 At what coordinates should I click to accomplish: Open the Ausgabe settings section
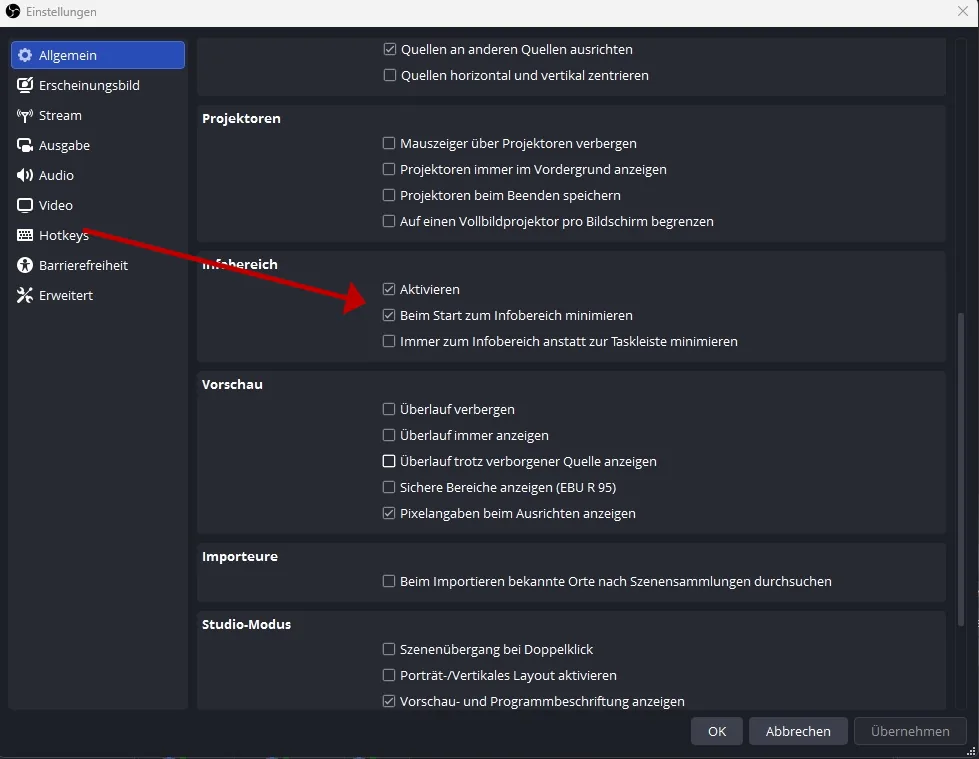click(98, 145)
